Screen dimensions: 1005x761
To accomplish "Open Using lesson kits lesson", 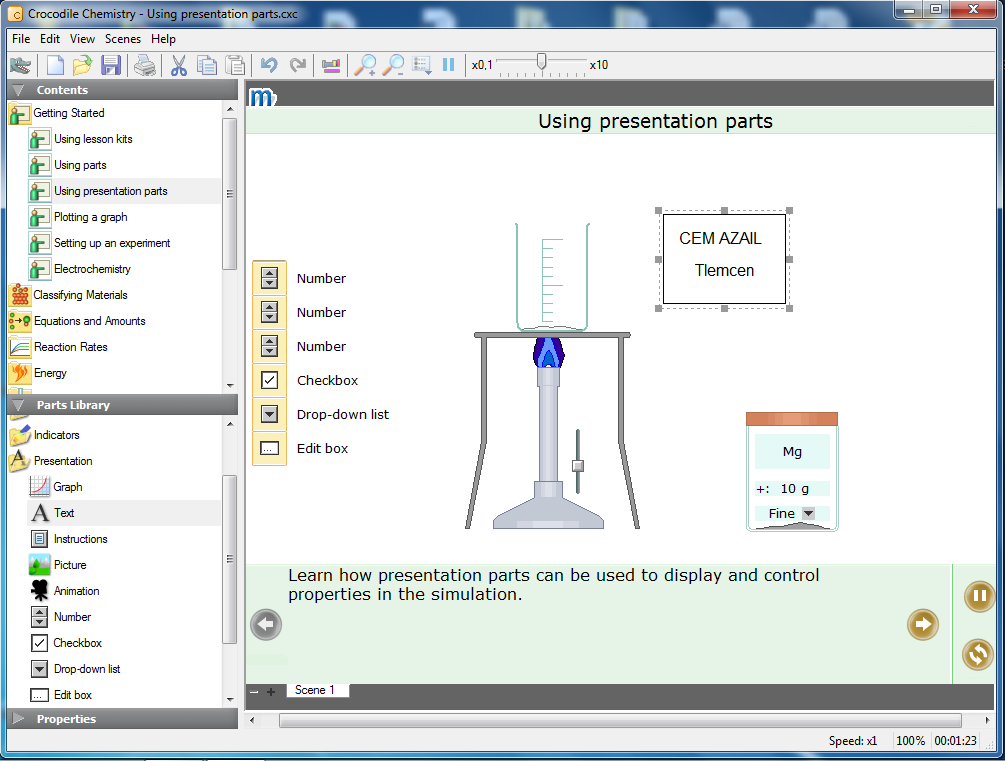I will coord(93,139).
